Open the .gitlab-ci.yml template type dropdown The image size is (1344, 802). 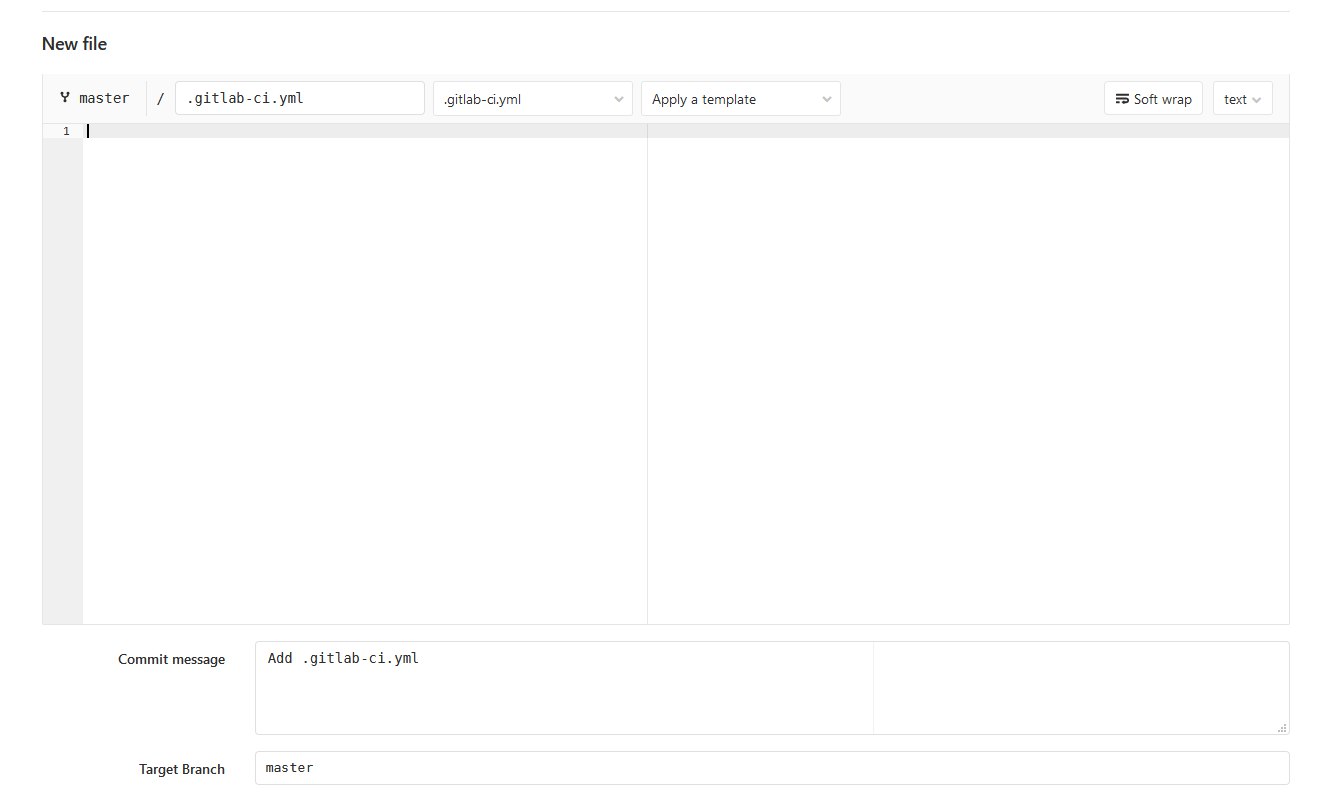(533, 99)
